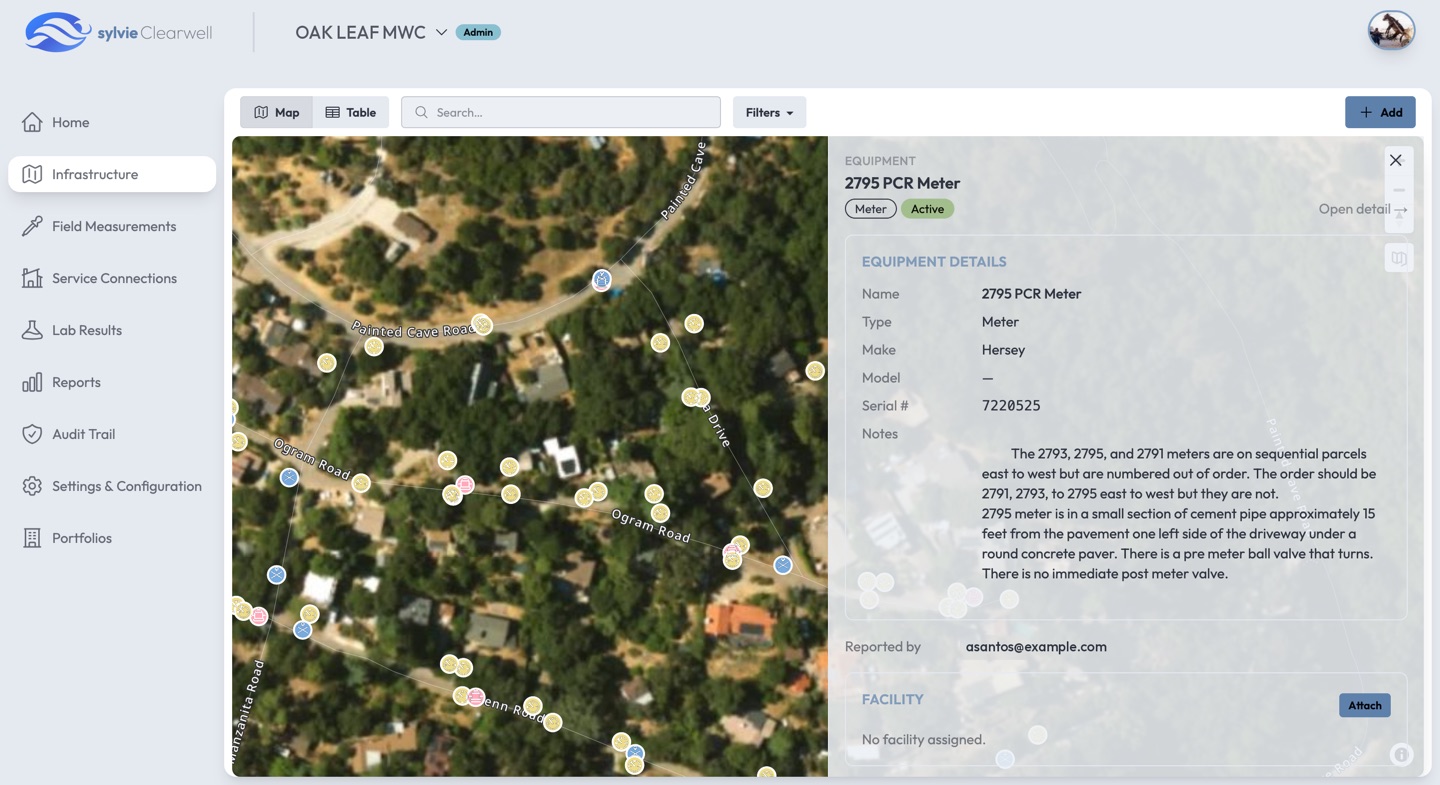Click the 'No facility assigned.' text

[x=923, y=740]
